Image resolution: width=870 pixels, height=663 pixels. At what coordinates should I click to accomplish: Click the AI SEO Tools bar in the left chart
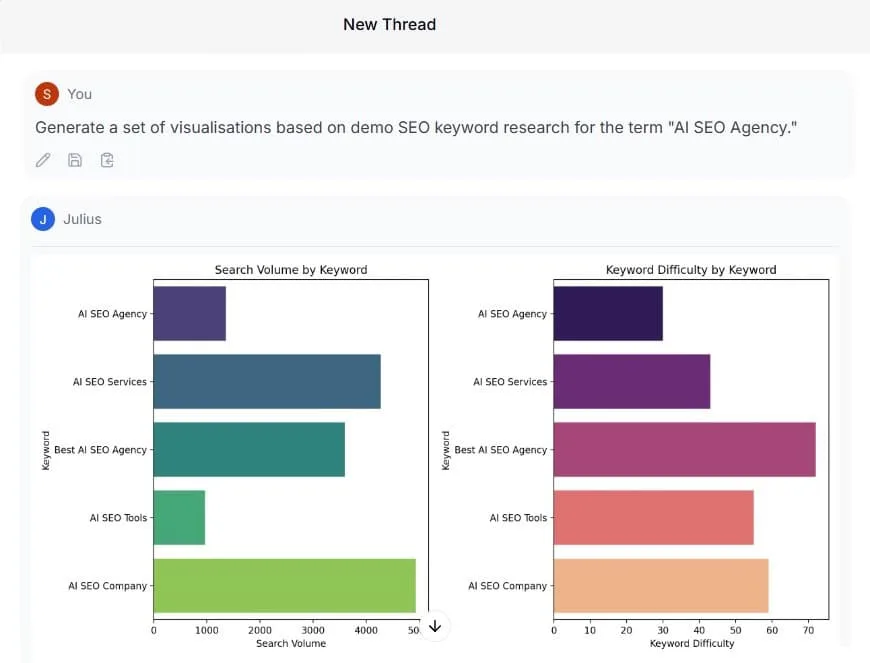pos(178,517)
